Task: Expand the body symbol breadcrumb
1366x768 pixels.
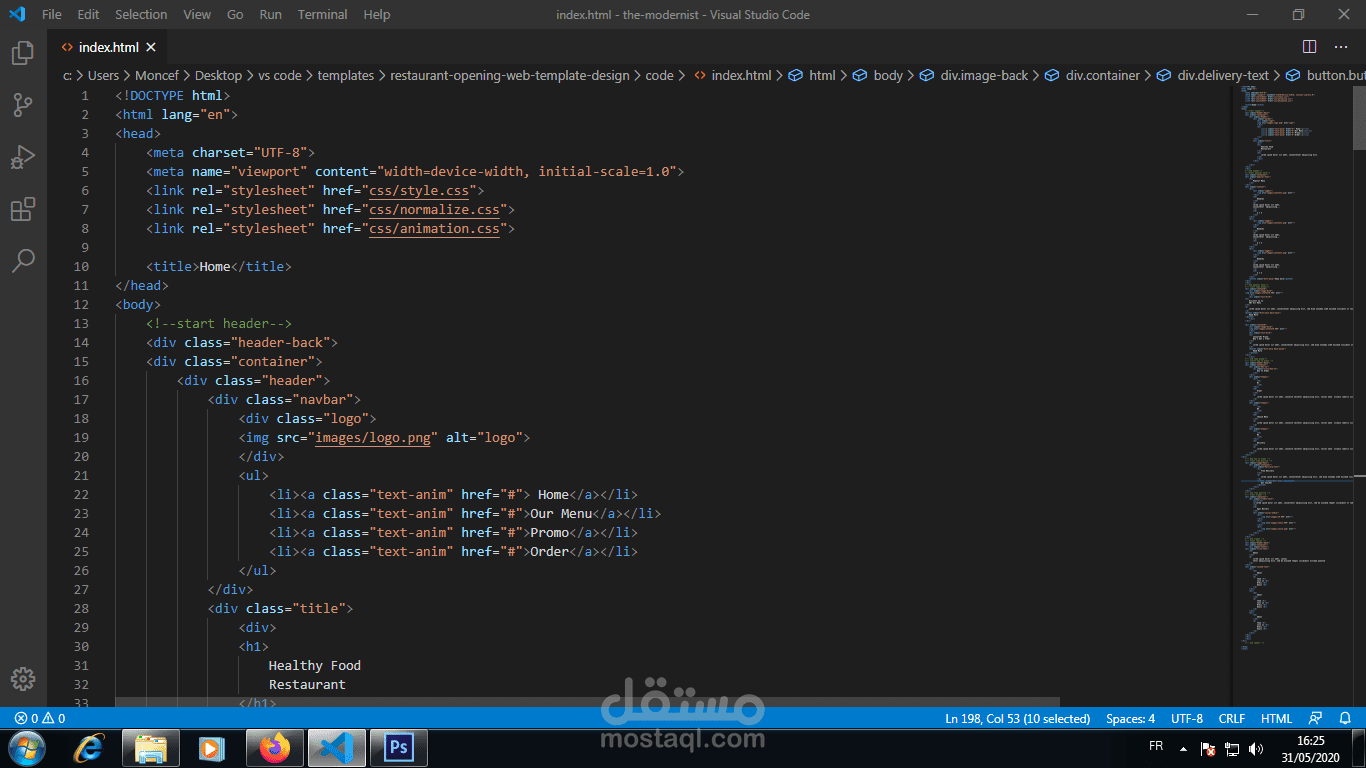Action: (x=878, y=75)
